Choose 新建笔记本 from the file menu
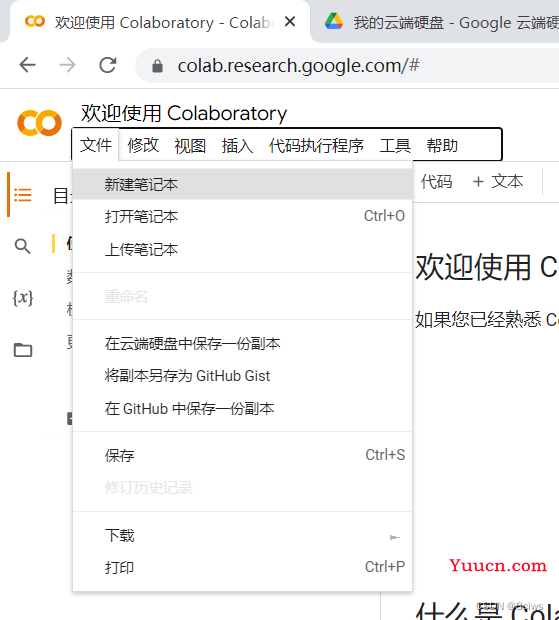This screenshot has width=559, height=620. [242, 184]
